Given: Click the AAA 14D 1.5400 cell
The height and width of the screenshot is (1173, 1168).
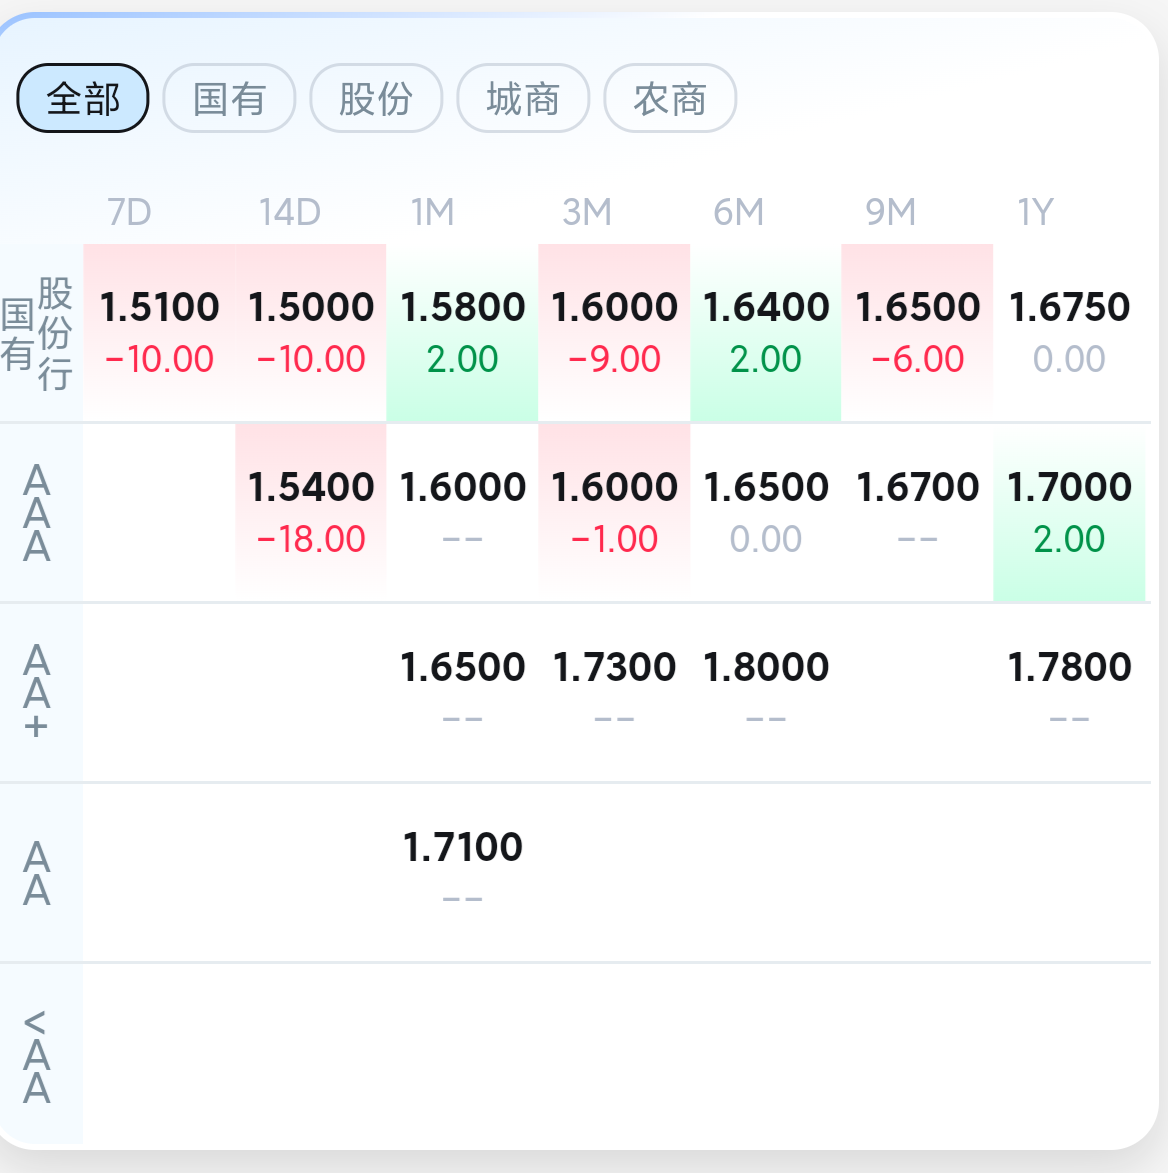Looking at the screenshot, I should click(x=311, y=511).
